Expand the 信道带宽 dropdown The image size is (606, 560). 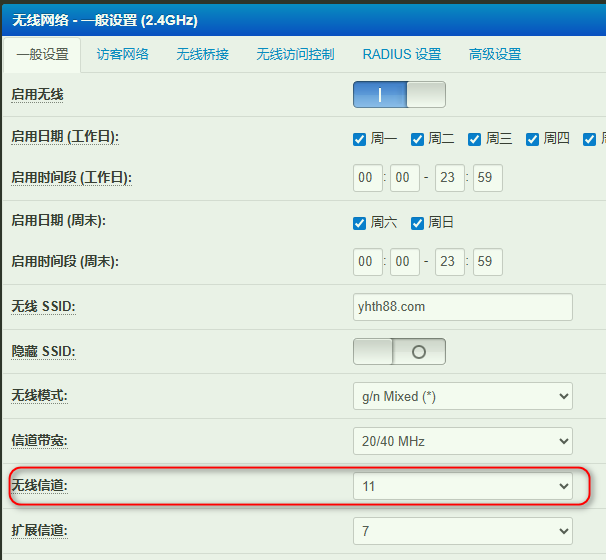pos(462,441)
